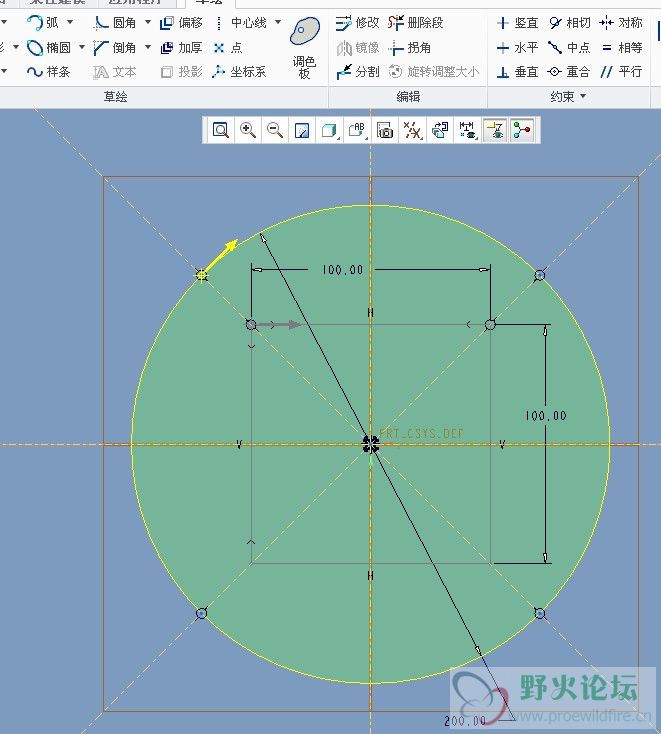Click the Repaint screen icon
661x734 pixels.
pyautogui.click(x=302, y=130)
